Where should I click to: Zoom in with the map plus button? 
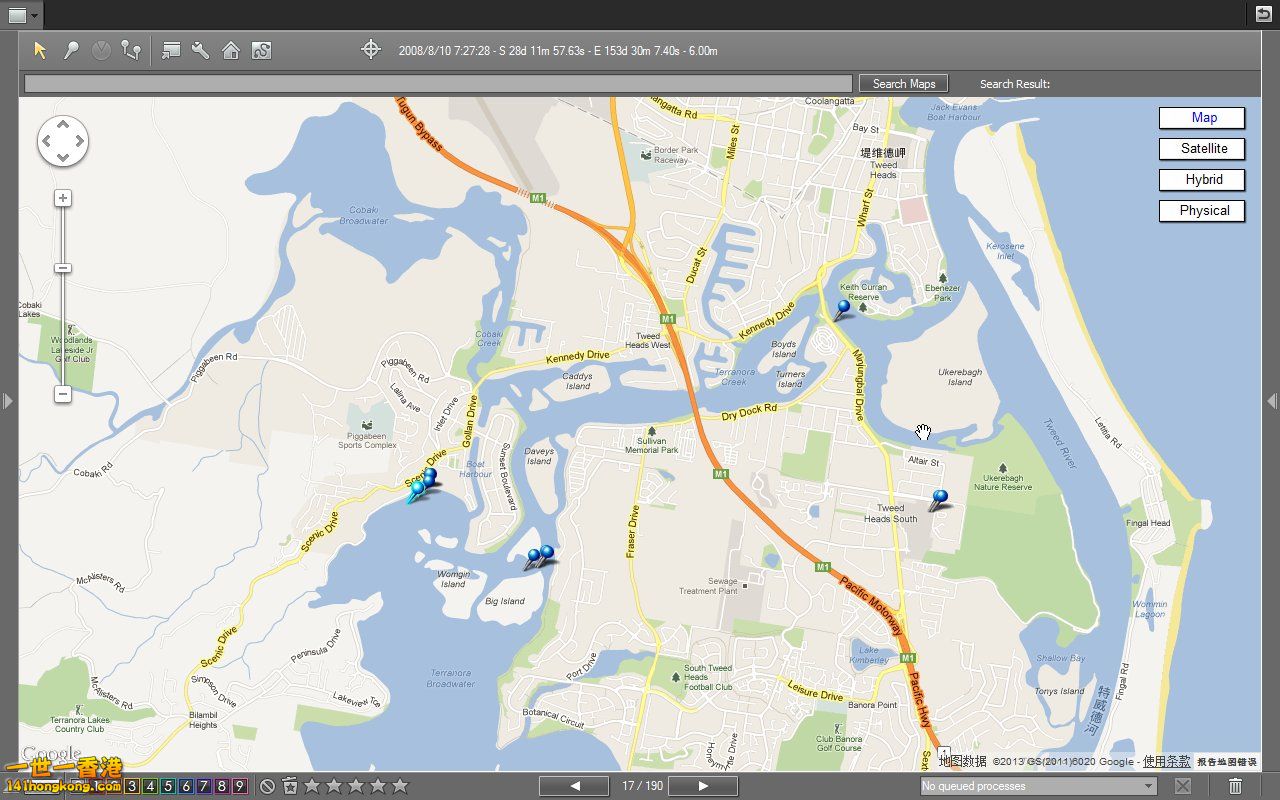(x=63, y=198)
